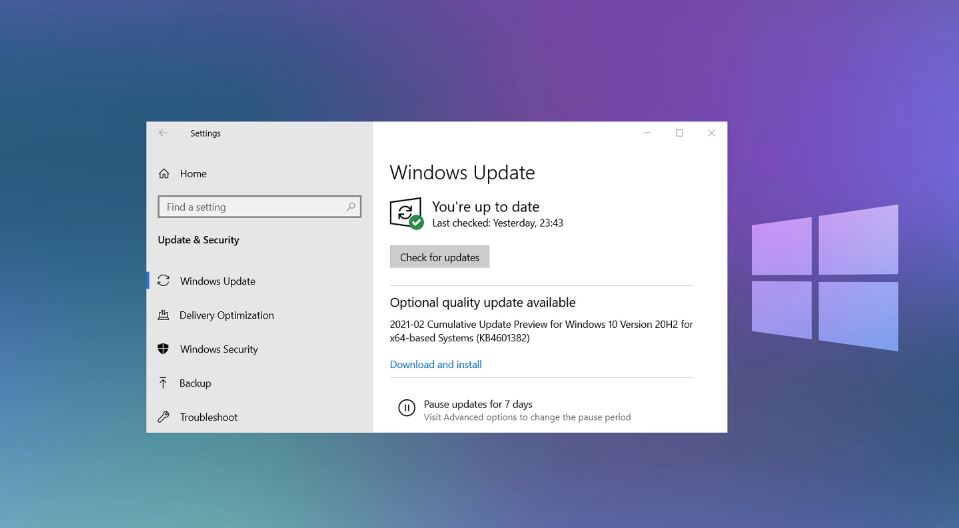The image size is (959, 528).
Task: Click the search magnifier icon
Action: tap(351, 207)
